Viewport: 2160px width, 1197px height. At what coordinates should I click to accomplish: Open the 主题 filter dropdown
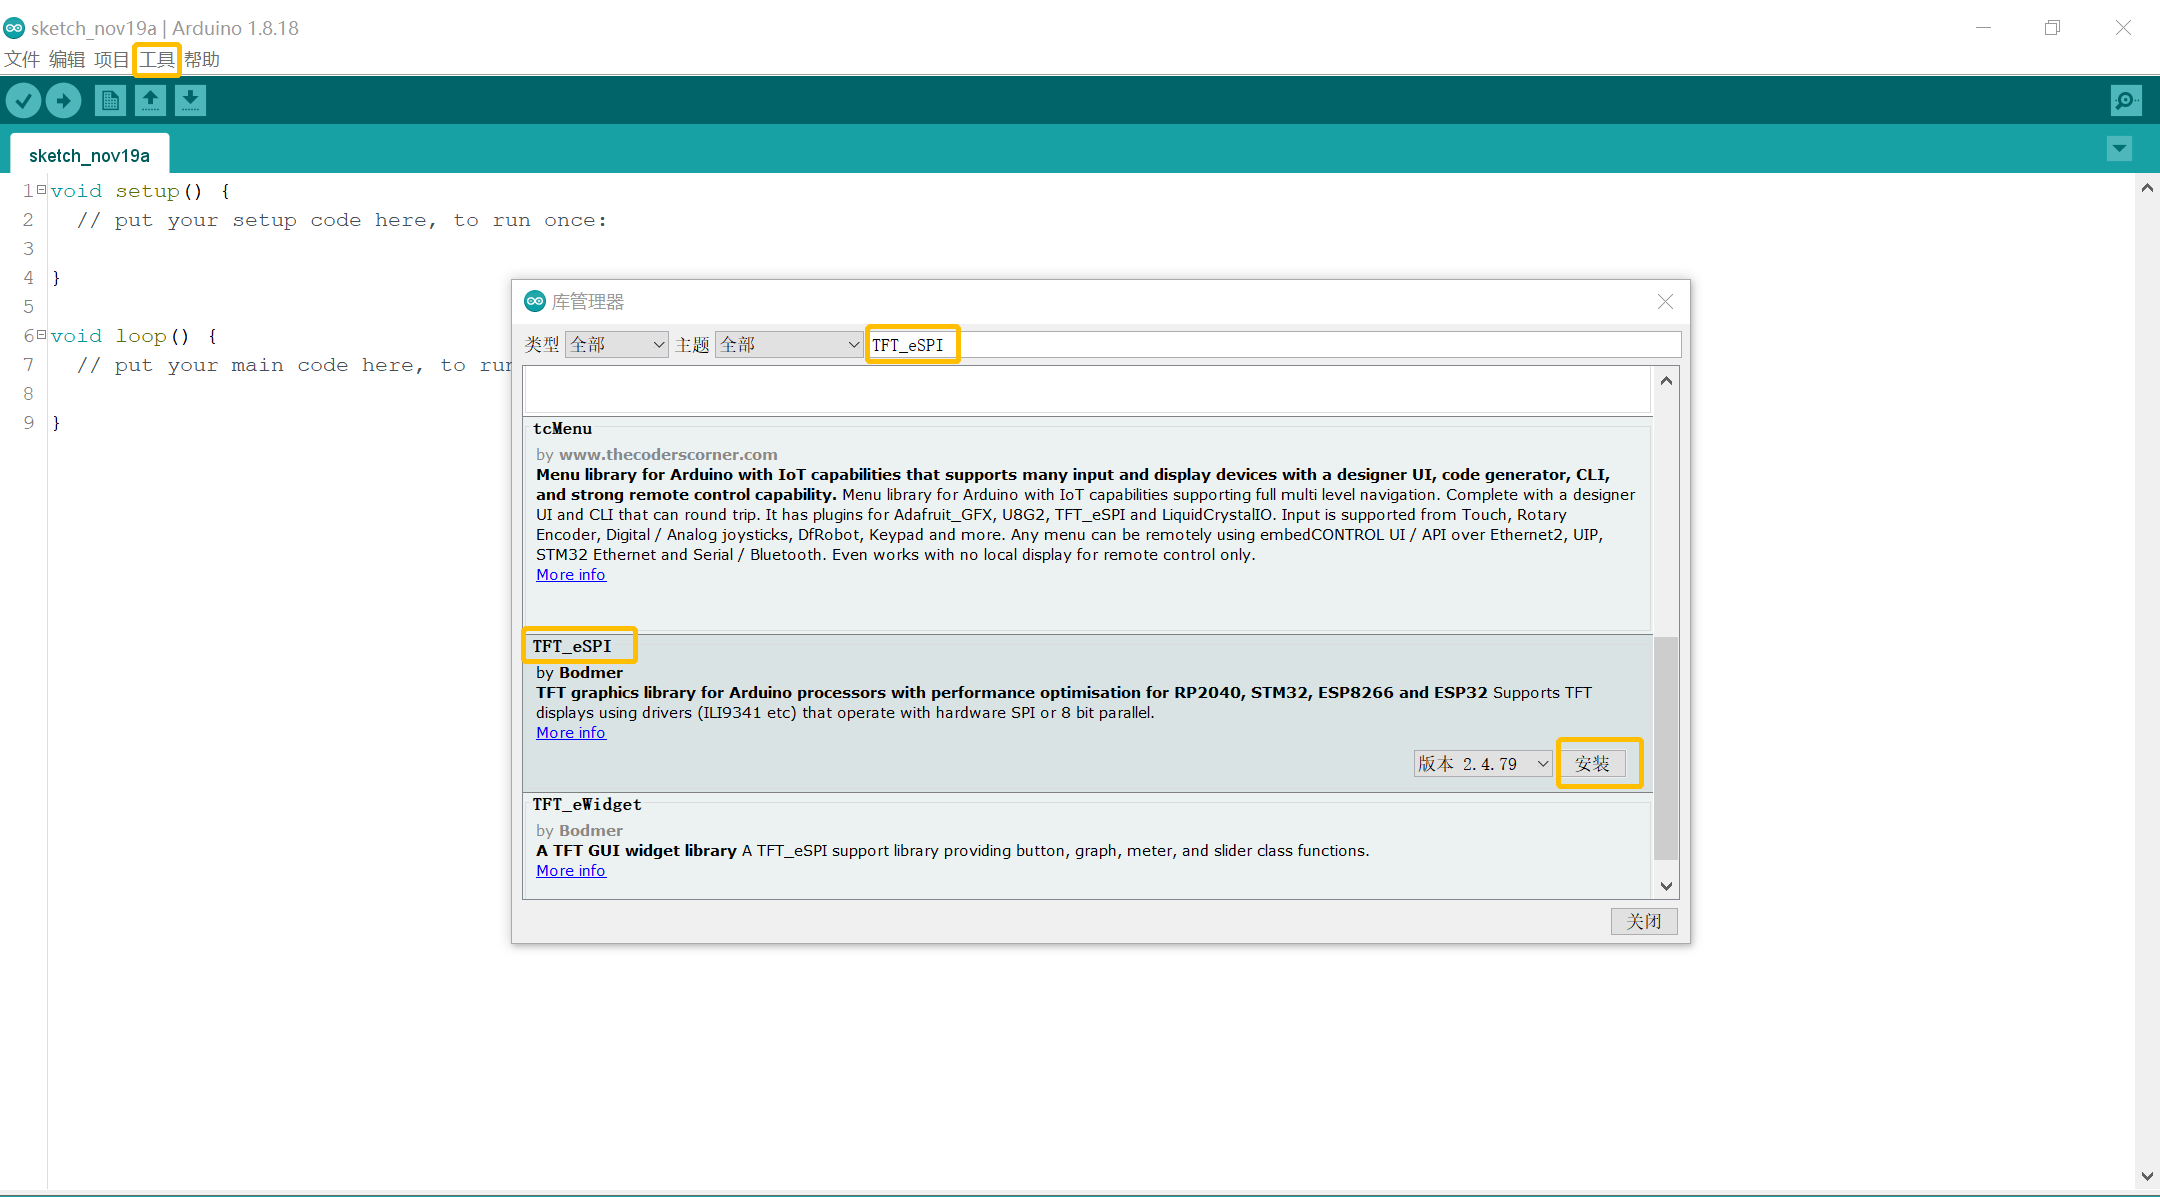(789, 345)
